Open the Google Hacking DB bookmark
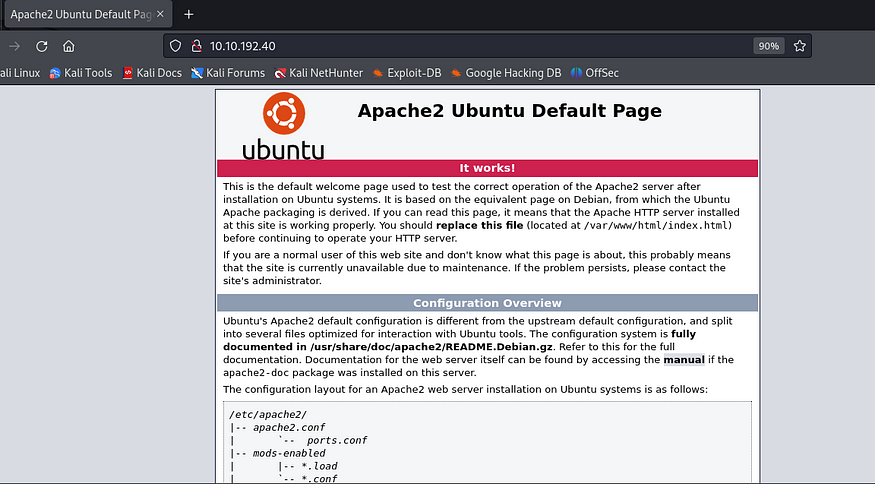This screenshot has height=484, width=875. click(x=506, y=73)
